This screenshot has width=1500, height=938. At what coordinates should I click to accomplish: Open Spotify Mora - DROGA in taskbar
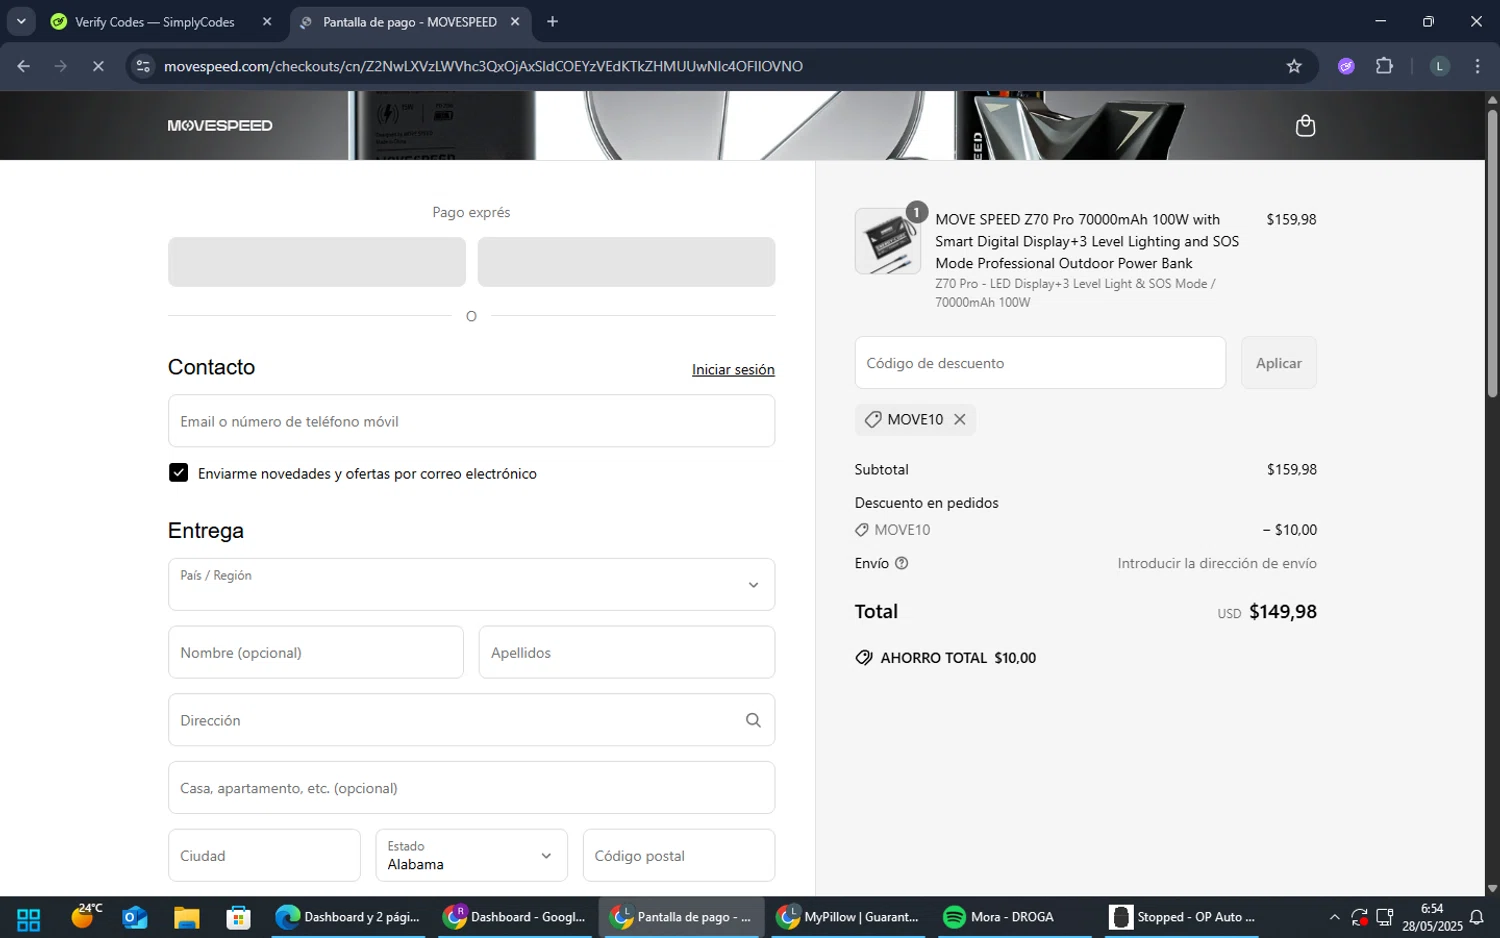[1015, 918]
